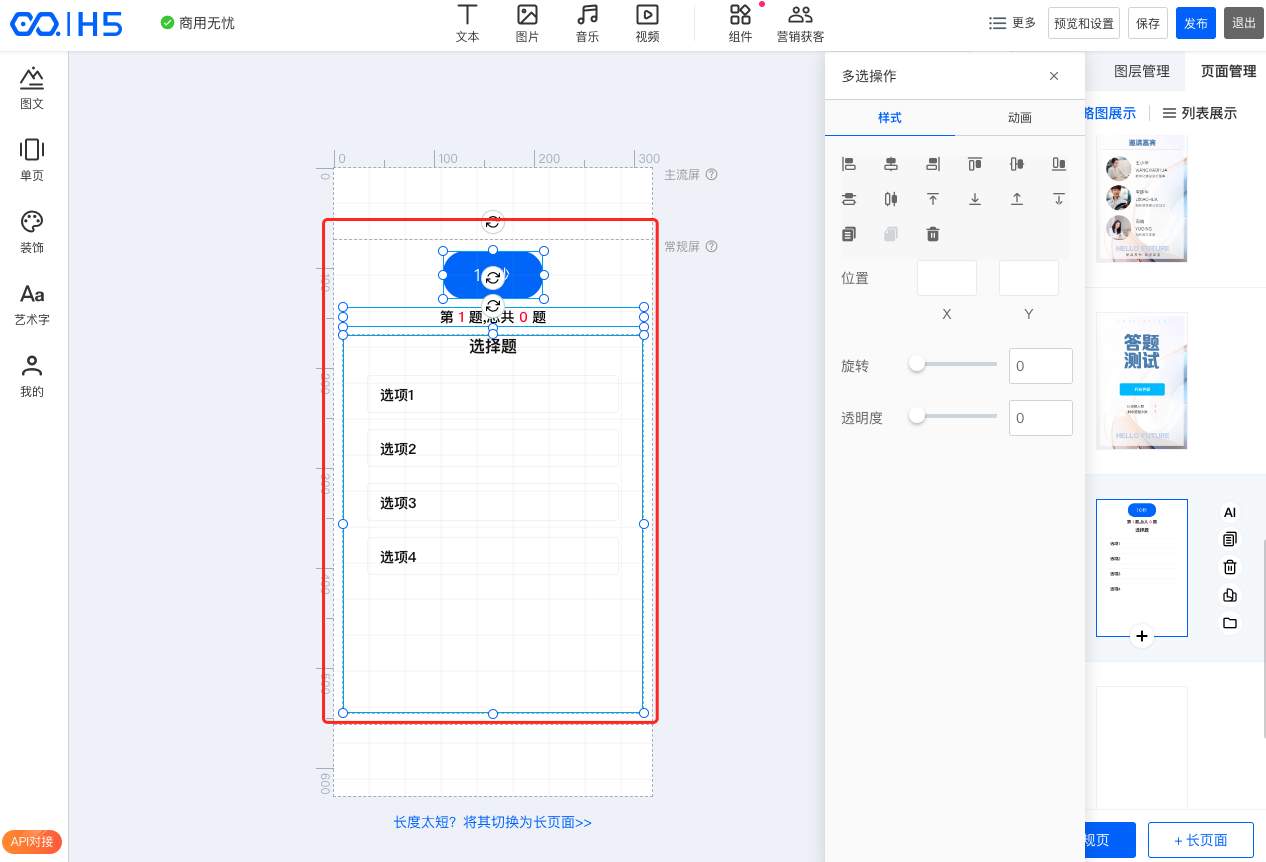
Task: Click the 发布 publish button
Action: (x=1195, y=23)
